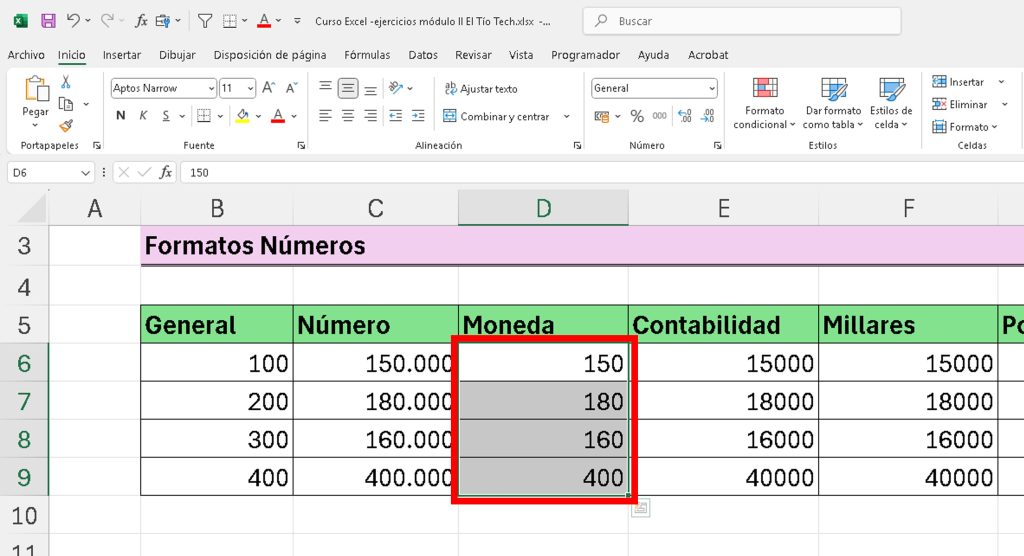Click the Save icon in title bar

pos(48,20)
